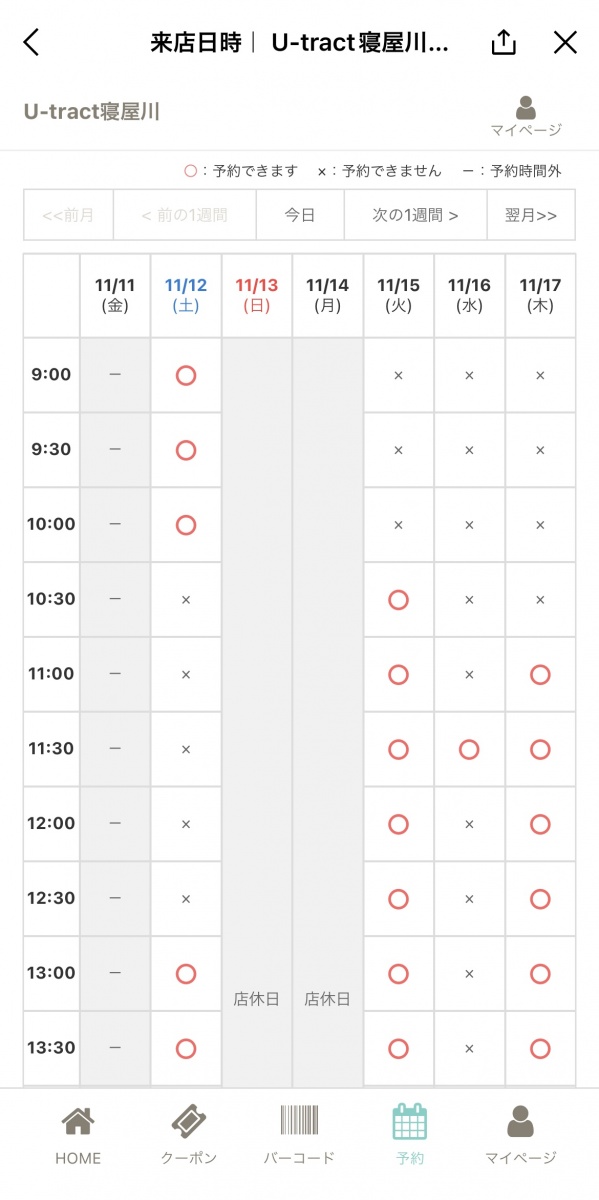Click the <<前月 previous month button
Image resolution: width=599 pixels, height=1200 pixels.
pyautogui.click(x=69, y=215)
